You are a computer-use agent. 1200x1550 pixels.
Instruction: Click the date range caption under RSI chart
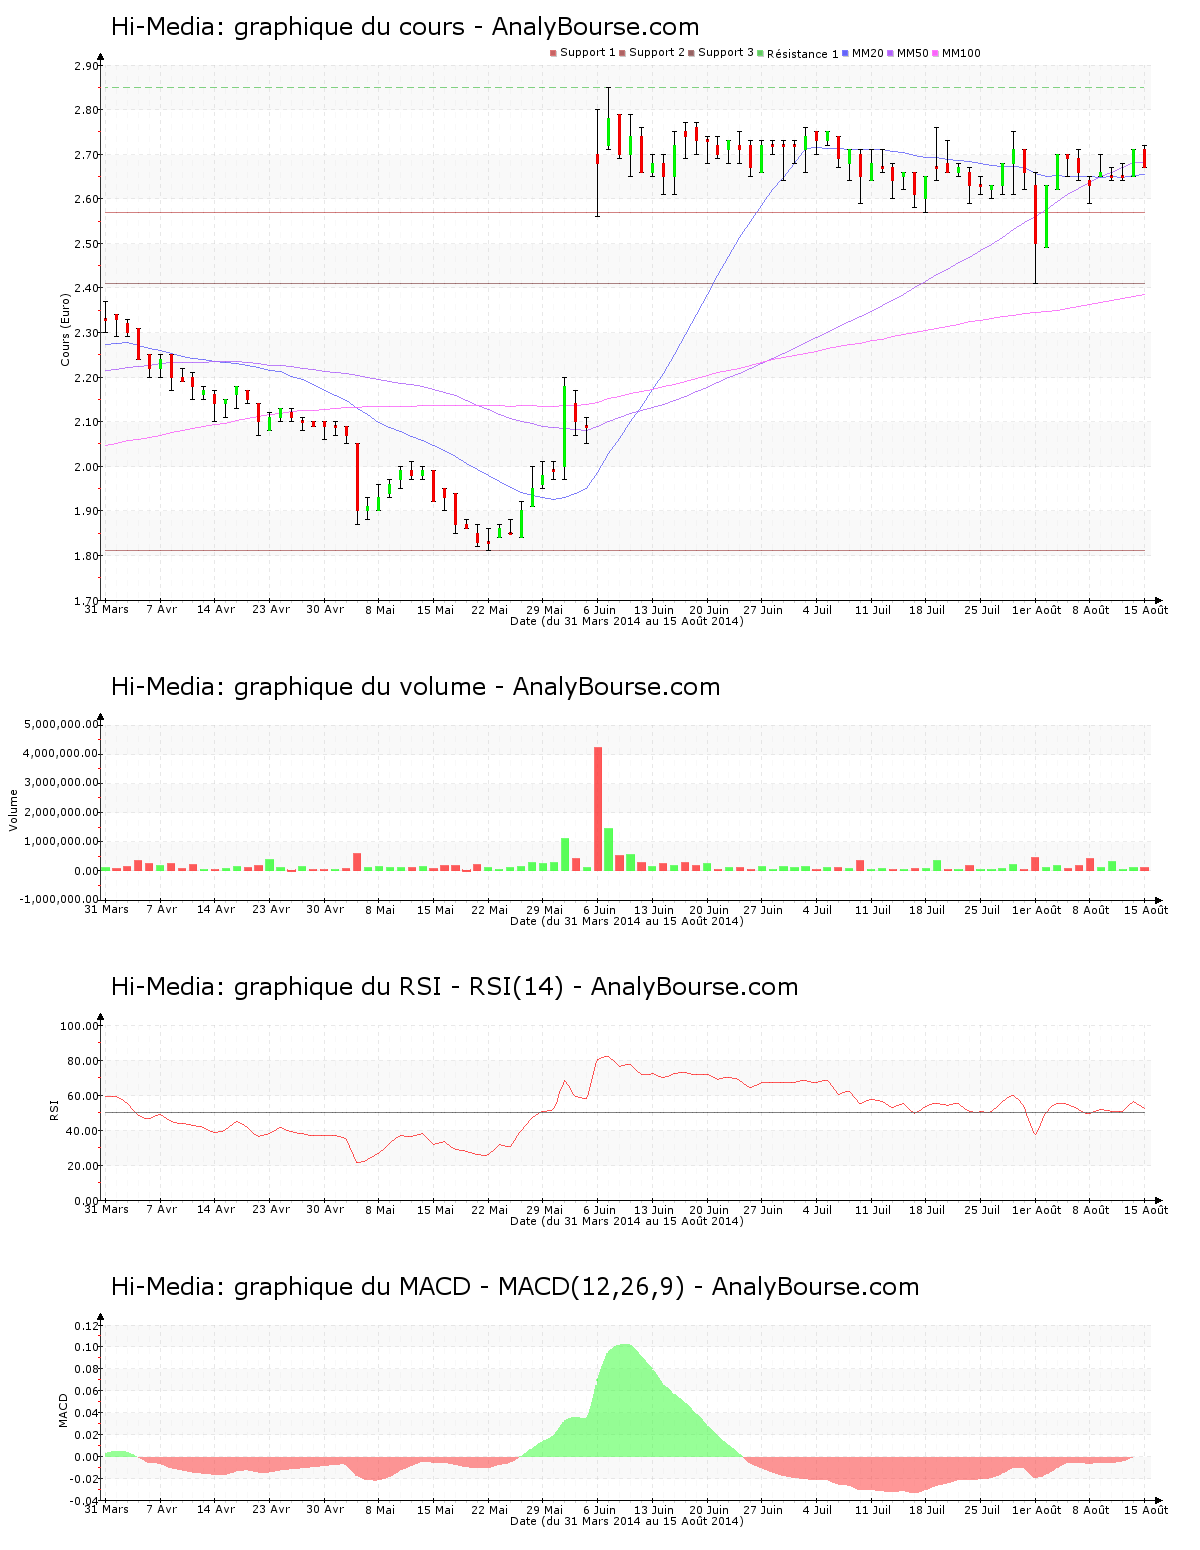[x=627, y=1221]
